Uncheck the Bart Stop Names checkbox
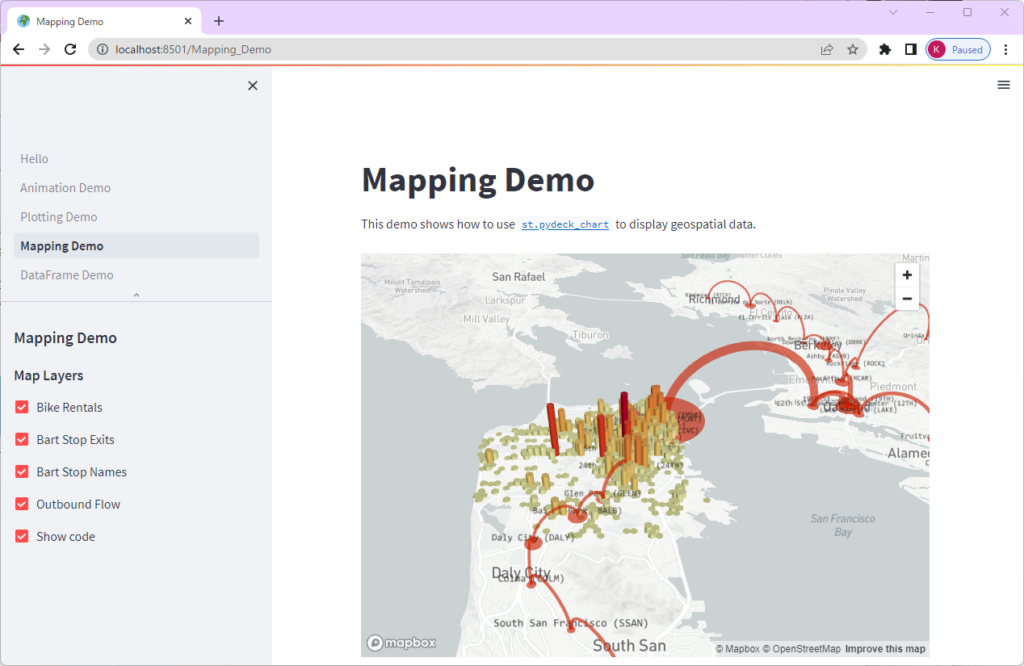 pos(22,472)
